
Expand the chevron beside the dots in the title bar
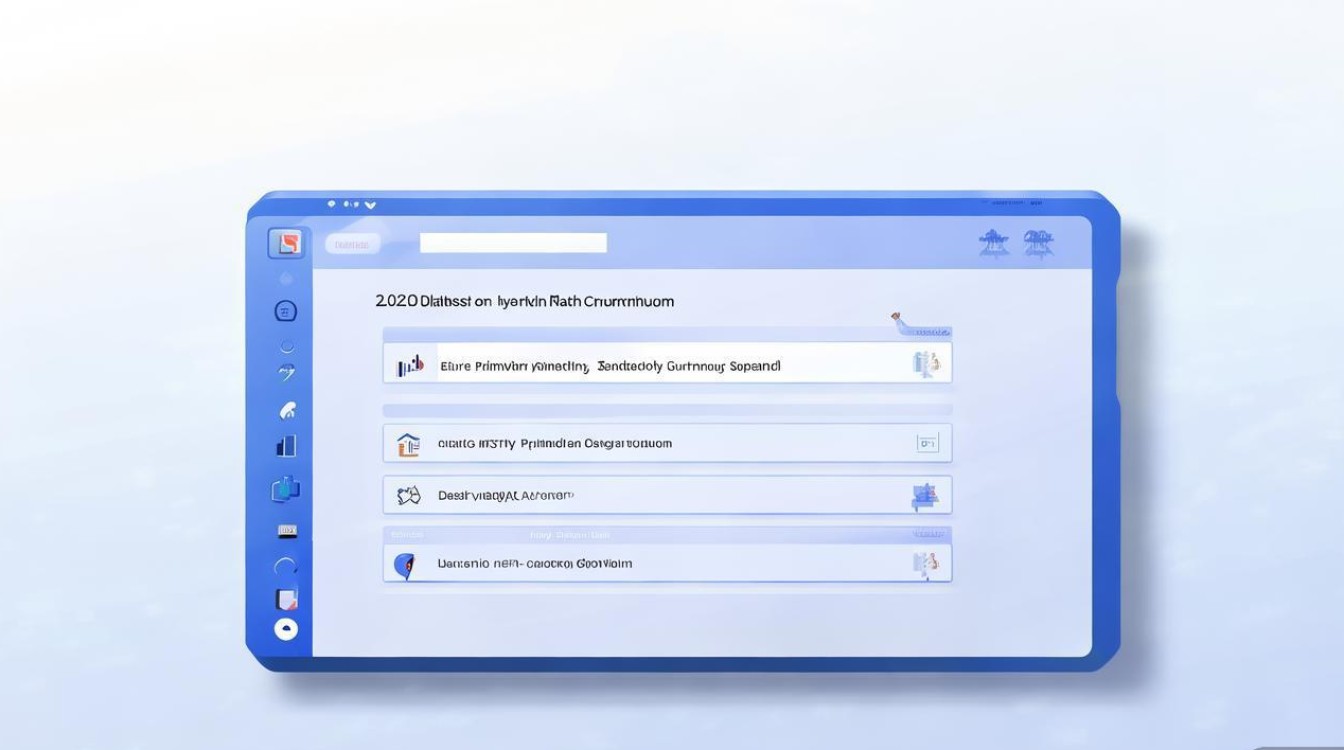(x=370, y=205)
